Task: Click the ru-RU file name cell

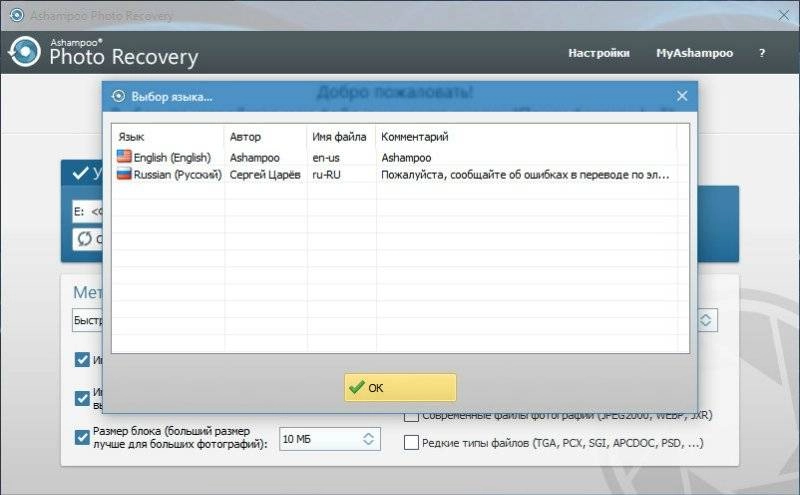Action: (327, 175)
